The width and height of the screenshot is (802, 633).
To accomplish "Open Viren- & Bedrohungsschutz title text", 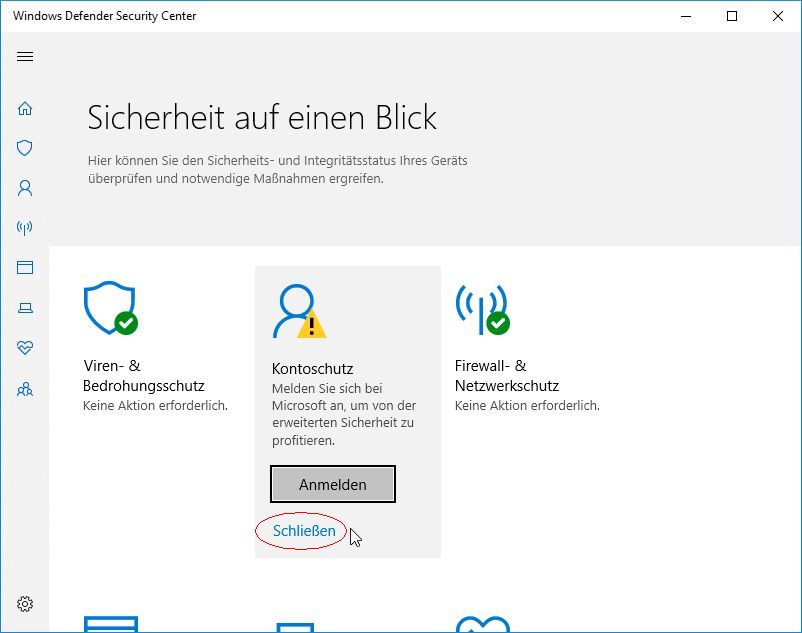I will (144, 376).
